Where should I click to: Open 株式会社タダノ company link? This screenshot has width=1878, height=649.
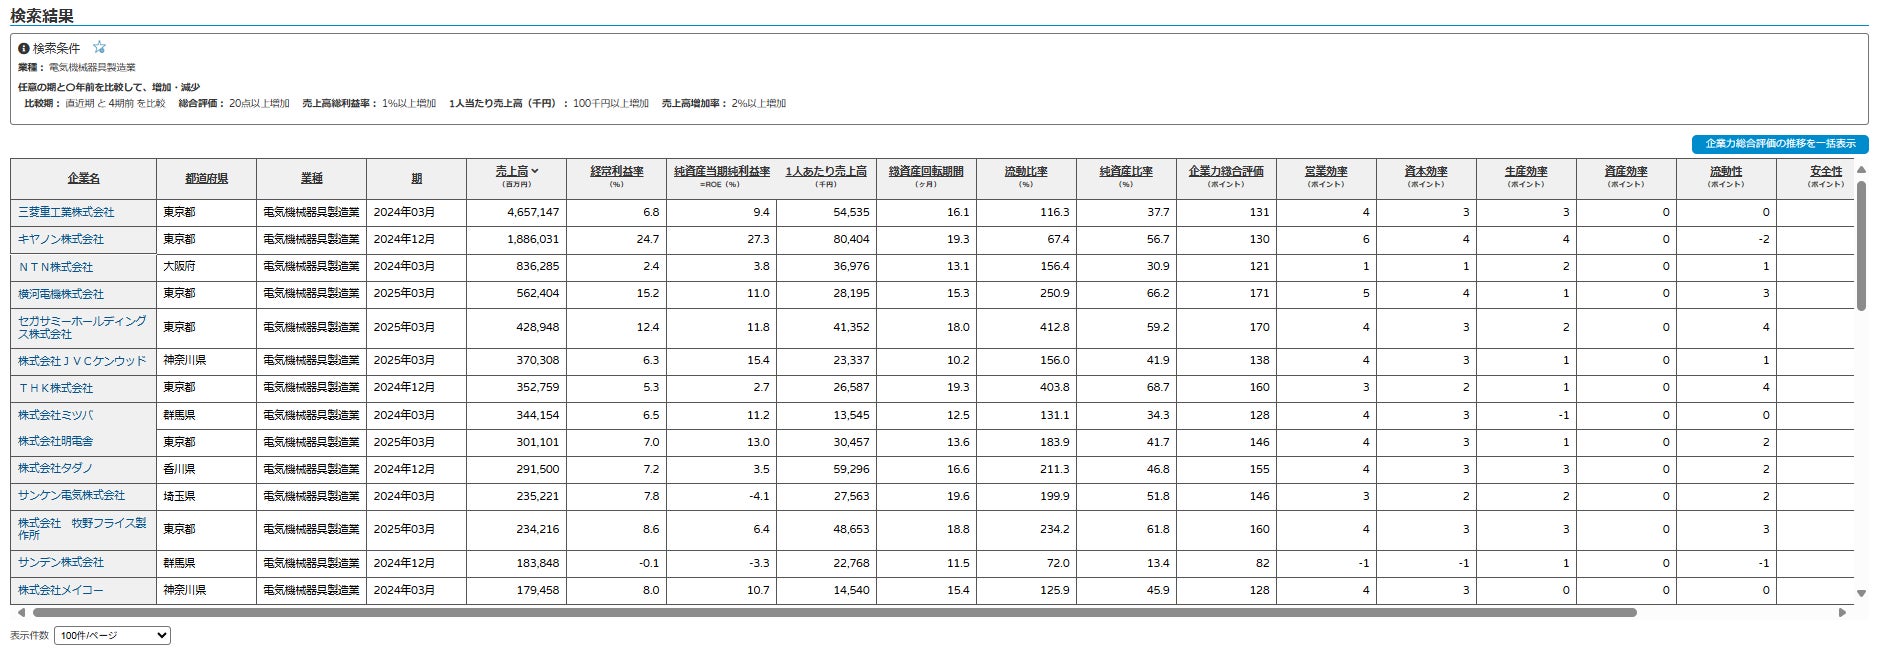(56, 468)
